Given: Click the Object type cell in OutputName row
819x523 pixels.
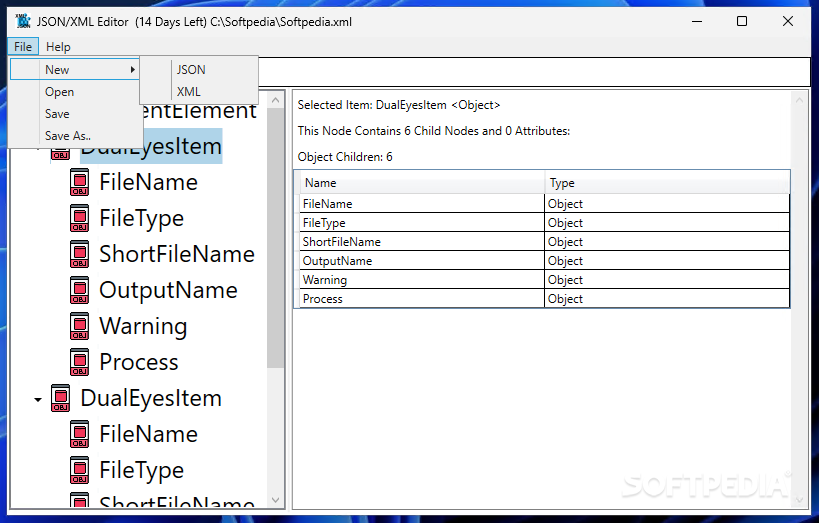Looking at the screenshot, I should [x=667, y=261].
